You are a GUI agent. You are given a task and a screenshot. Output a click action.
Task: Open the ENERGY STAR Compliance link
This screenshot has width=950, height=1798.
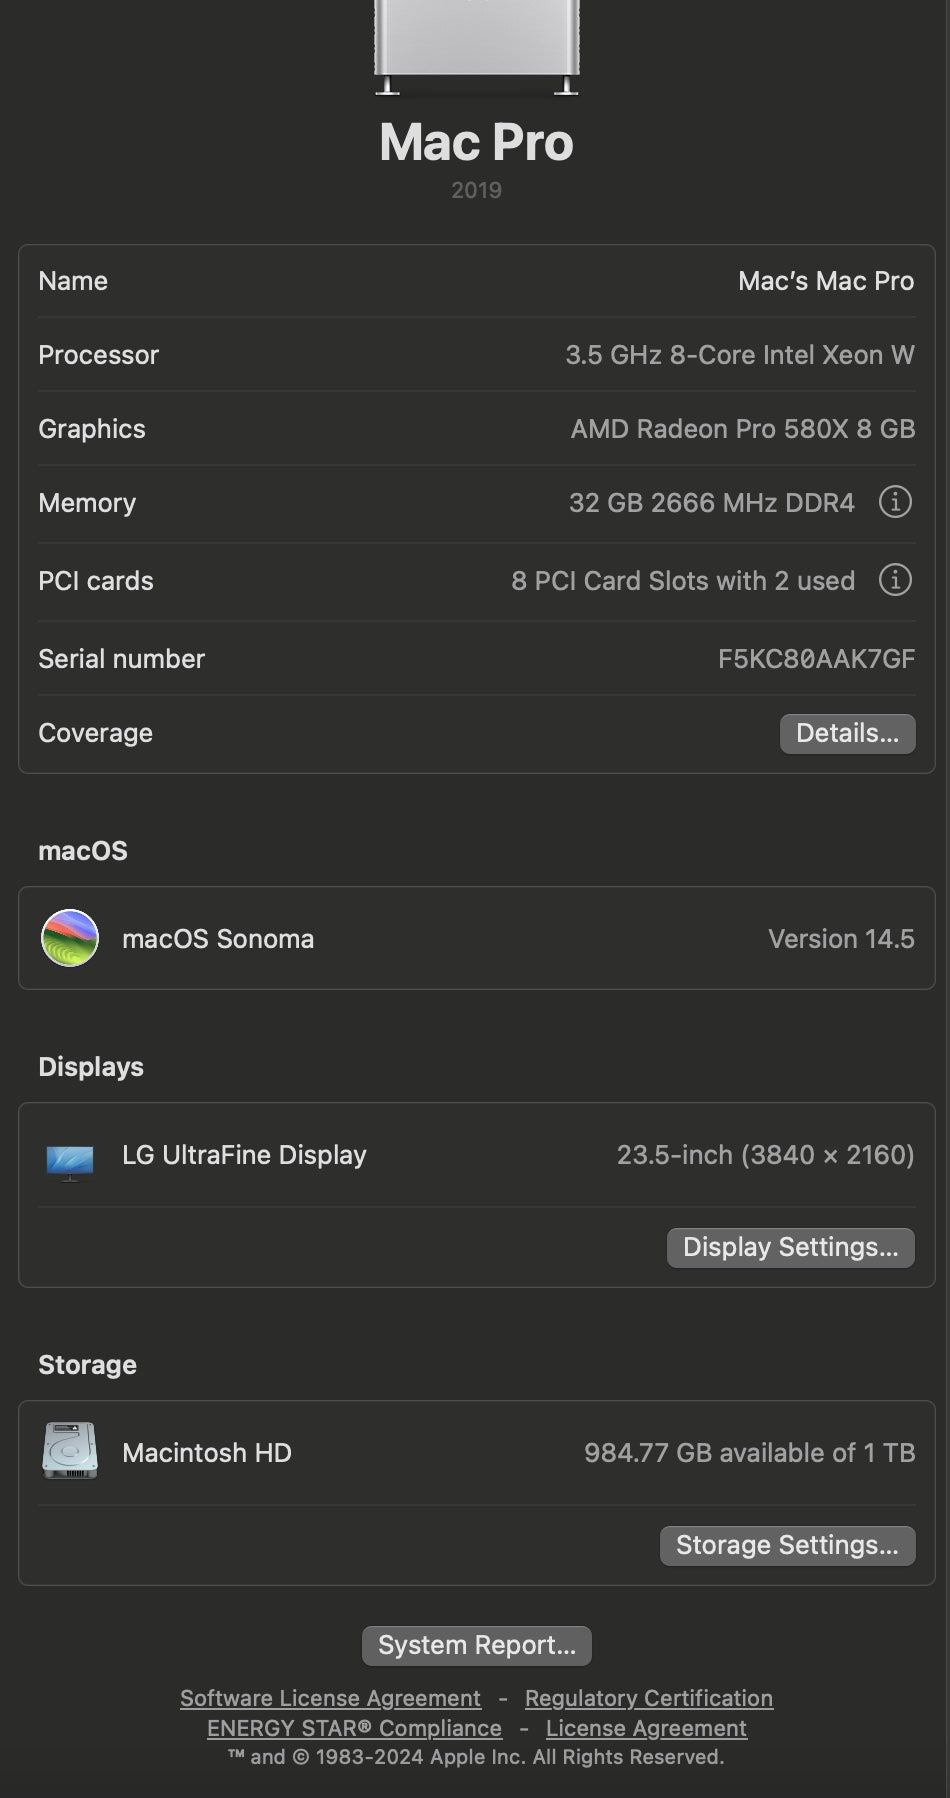(x=354, y=1728)
